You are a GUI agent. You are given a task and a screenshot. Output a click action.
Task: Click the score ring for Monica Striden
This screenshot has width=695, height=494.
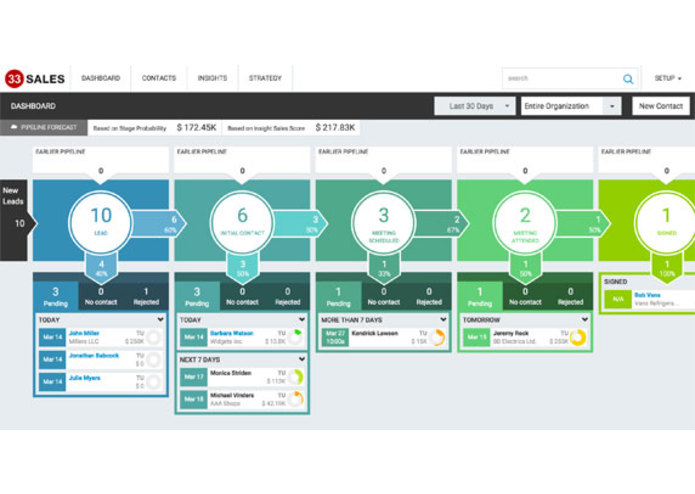tap(296, 377)
